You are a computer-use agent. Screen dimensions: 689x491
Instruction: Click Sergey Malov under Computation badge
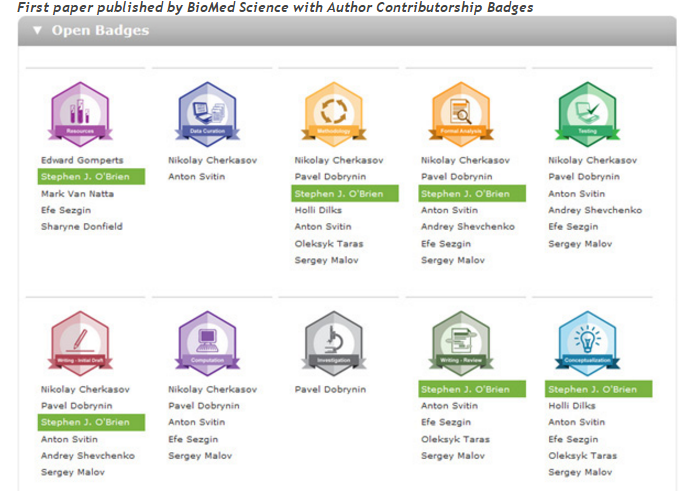pyautogui.click(x=200, y=455)
